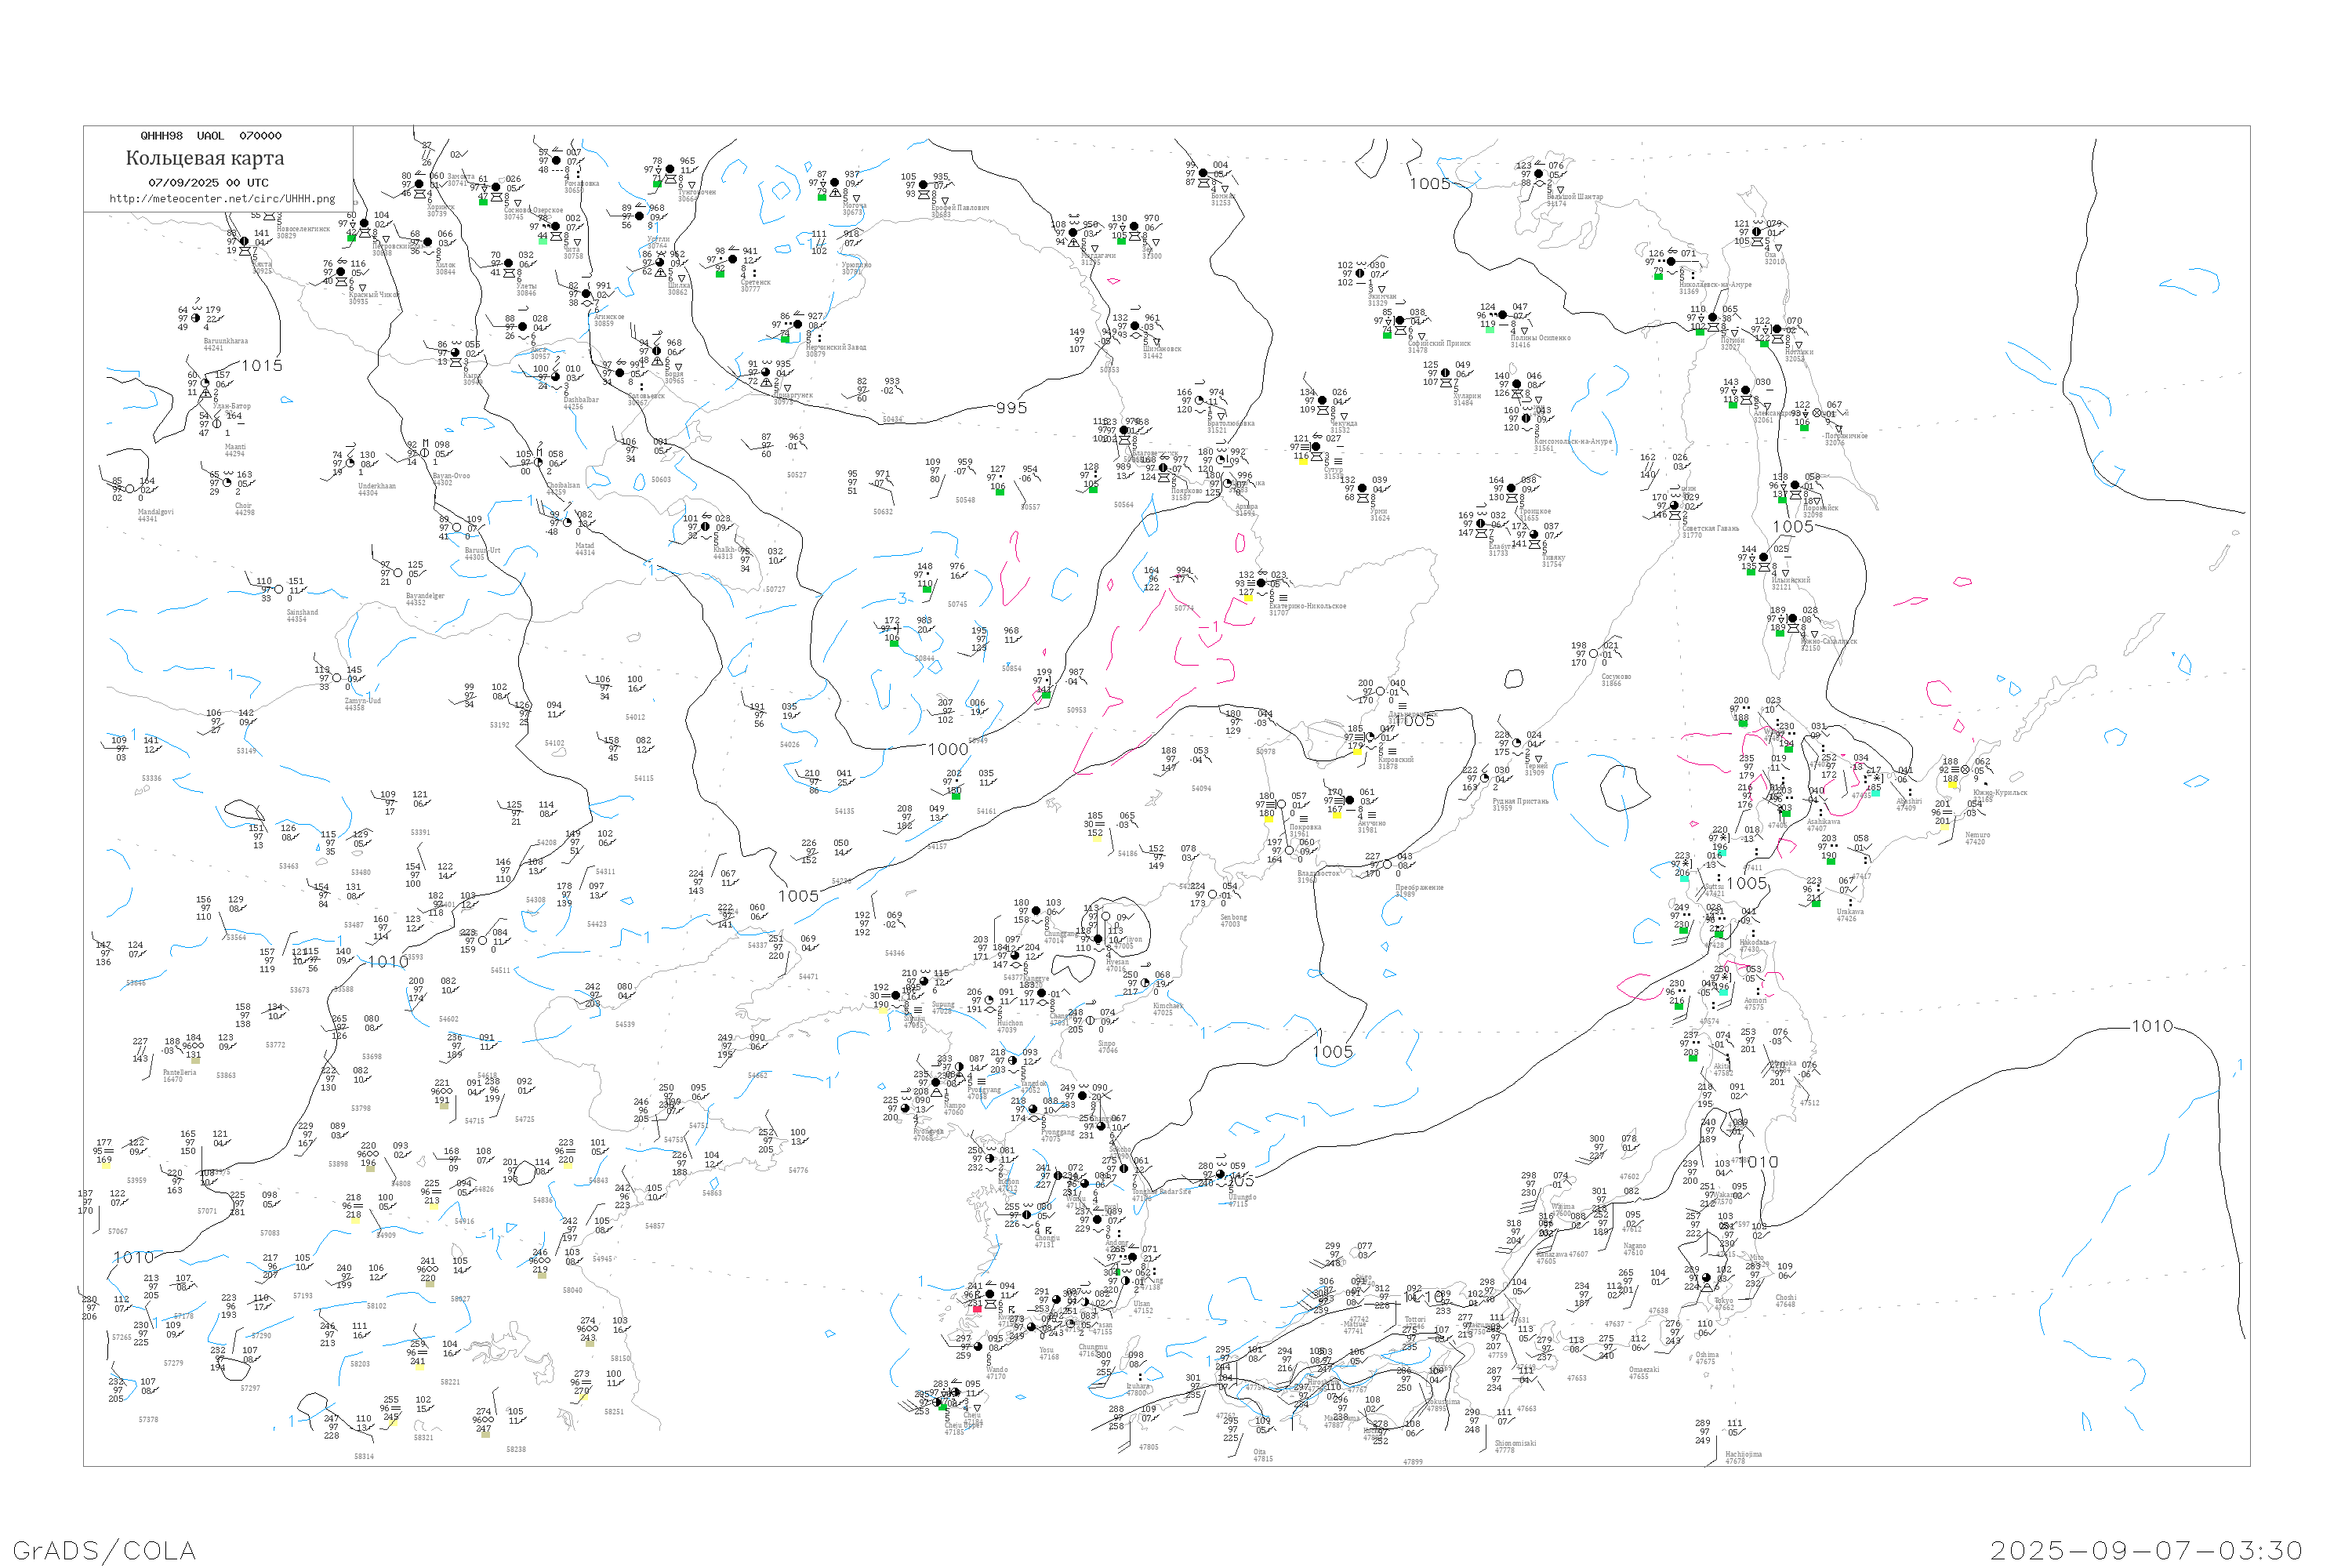
Task: Click the 2025-09-07-03:30 timestamp
Action: 2146,1550
